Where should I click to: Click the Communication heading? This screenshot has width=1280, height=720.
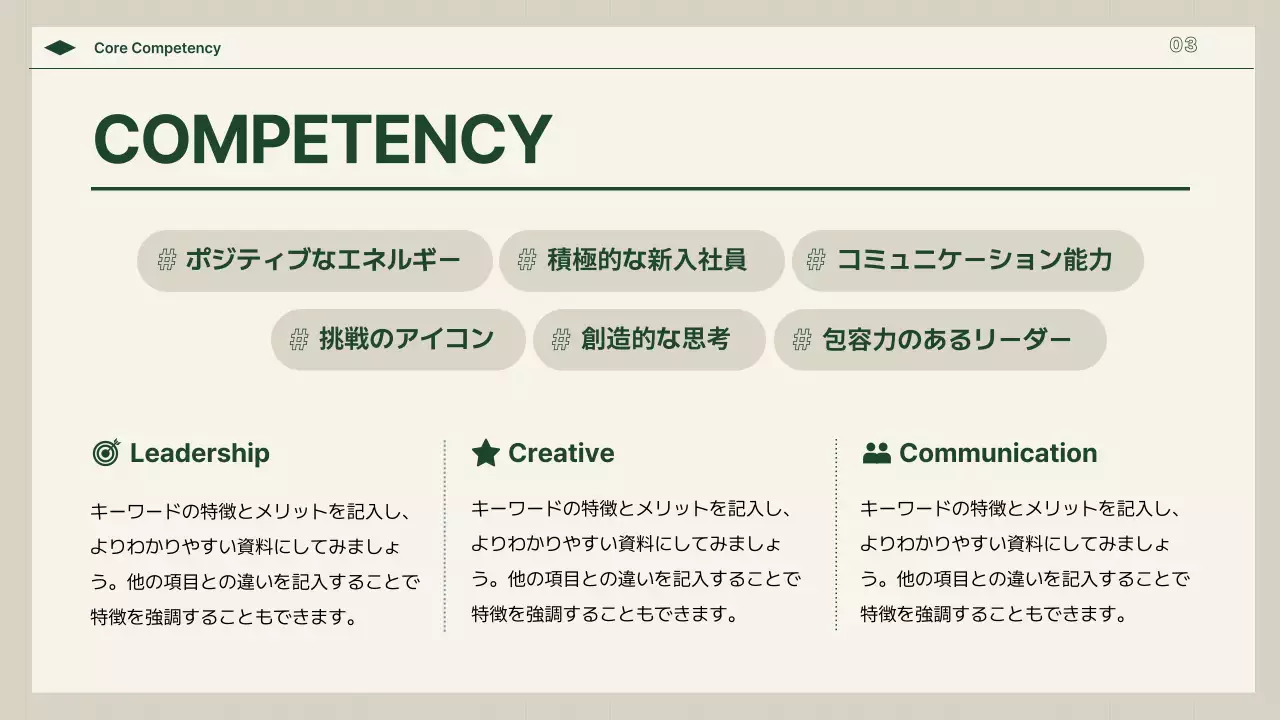(x=997, y=453)
